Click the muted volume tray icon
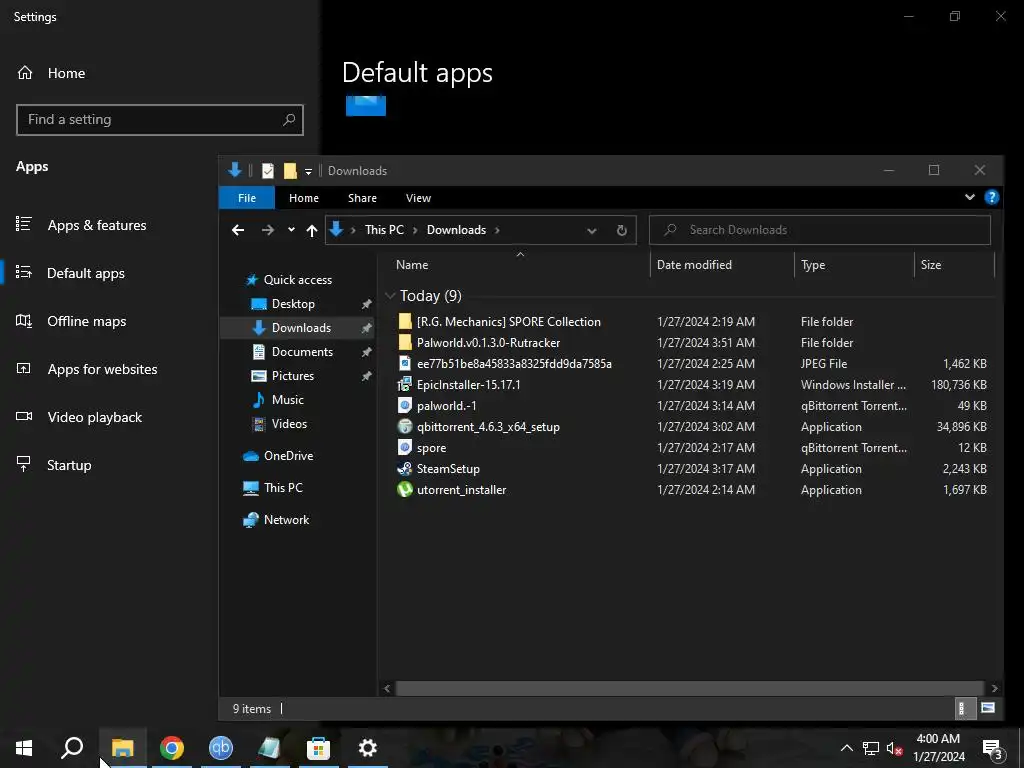The image size is (1024, 768). click(894, 748)
